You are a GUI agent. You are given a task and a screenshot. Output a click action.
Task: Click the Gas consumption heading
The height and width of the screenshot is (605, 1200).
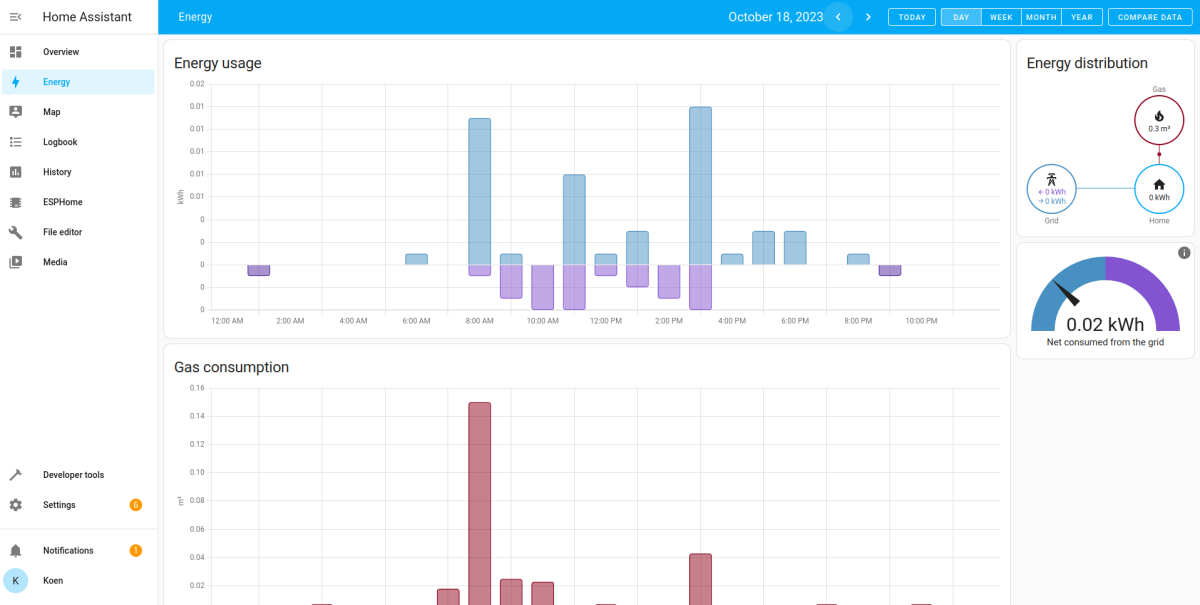coord(231,367)
